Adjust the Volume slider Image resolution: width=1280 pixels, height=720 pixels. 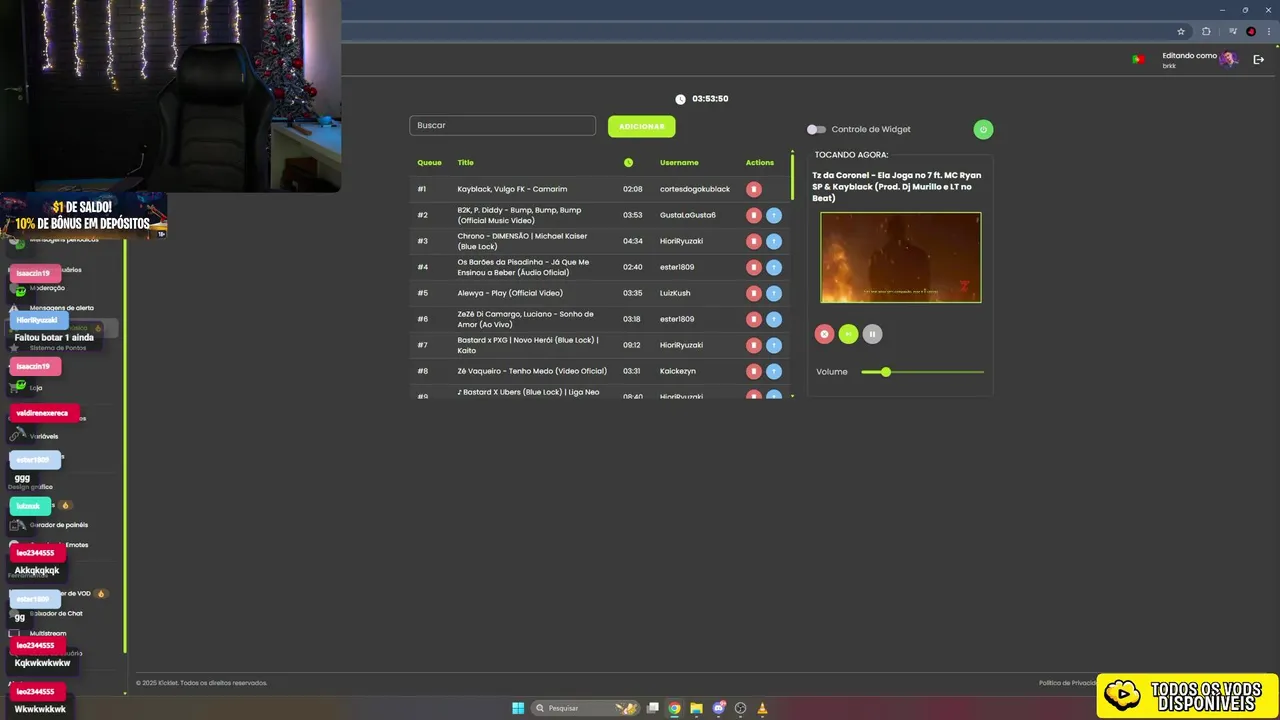[x=922, y=372]
